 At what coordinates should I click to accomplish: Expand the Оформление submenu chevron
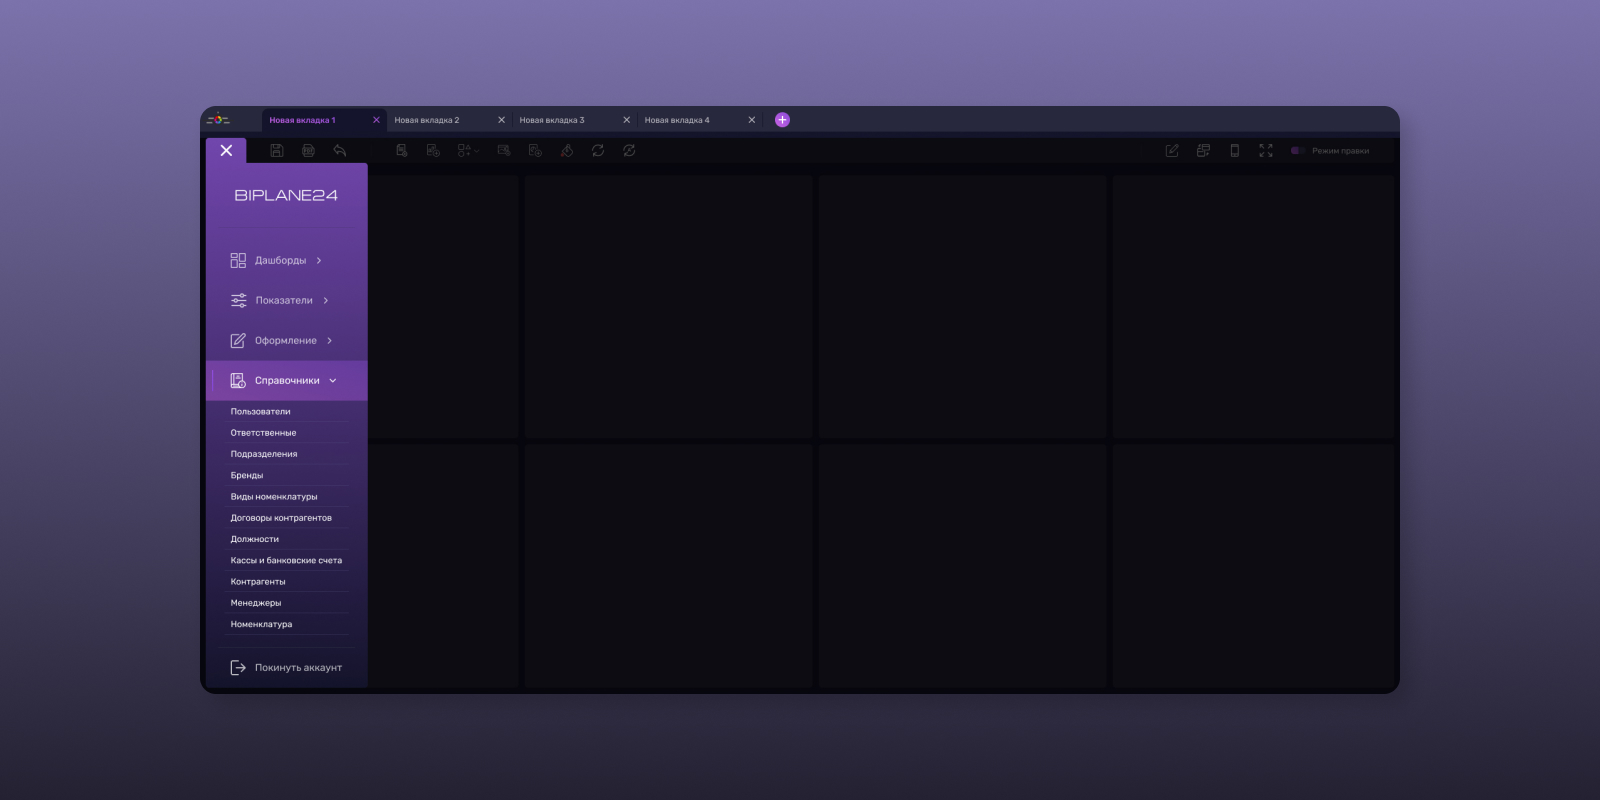(330, 340)
